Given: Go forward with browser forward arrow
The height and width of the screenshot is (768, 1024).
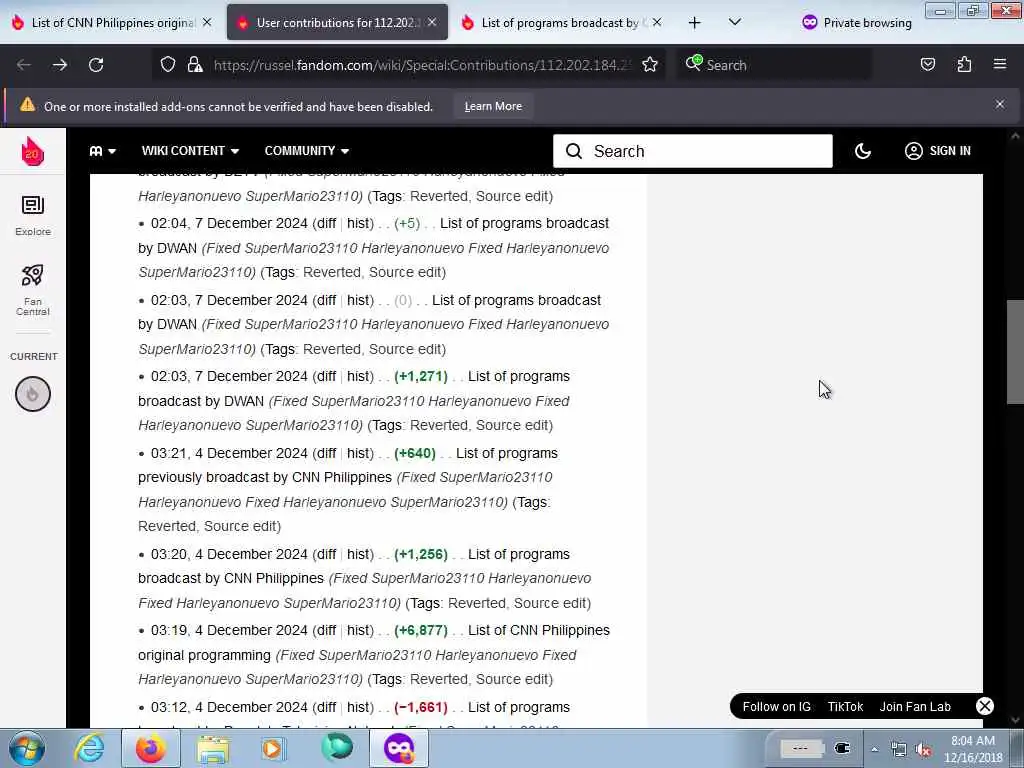Looking at the screenshot, I should point(60,65).
